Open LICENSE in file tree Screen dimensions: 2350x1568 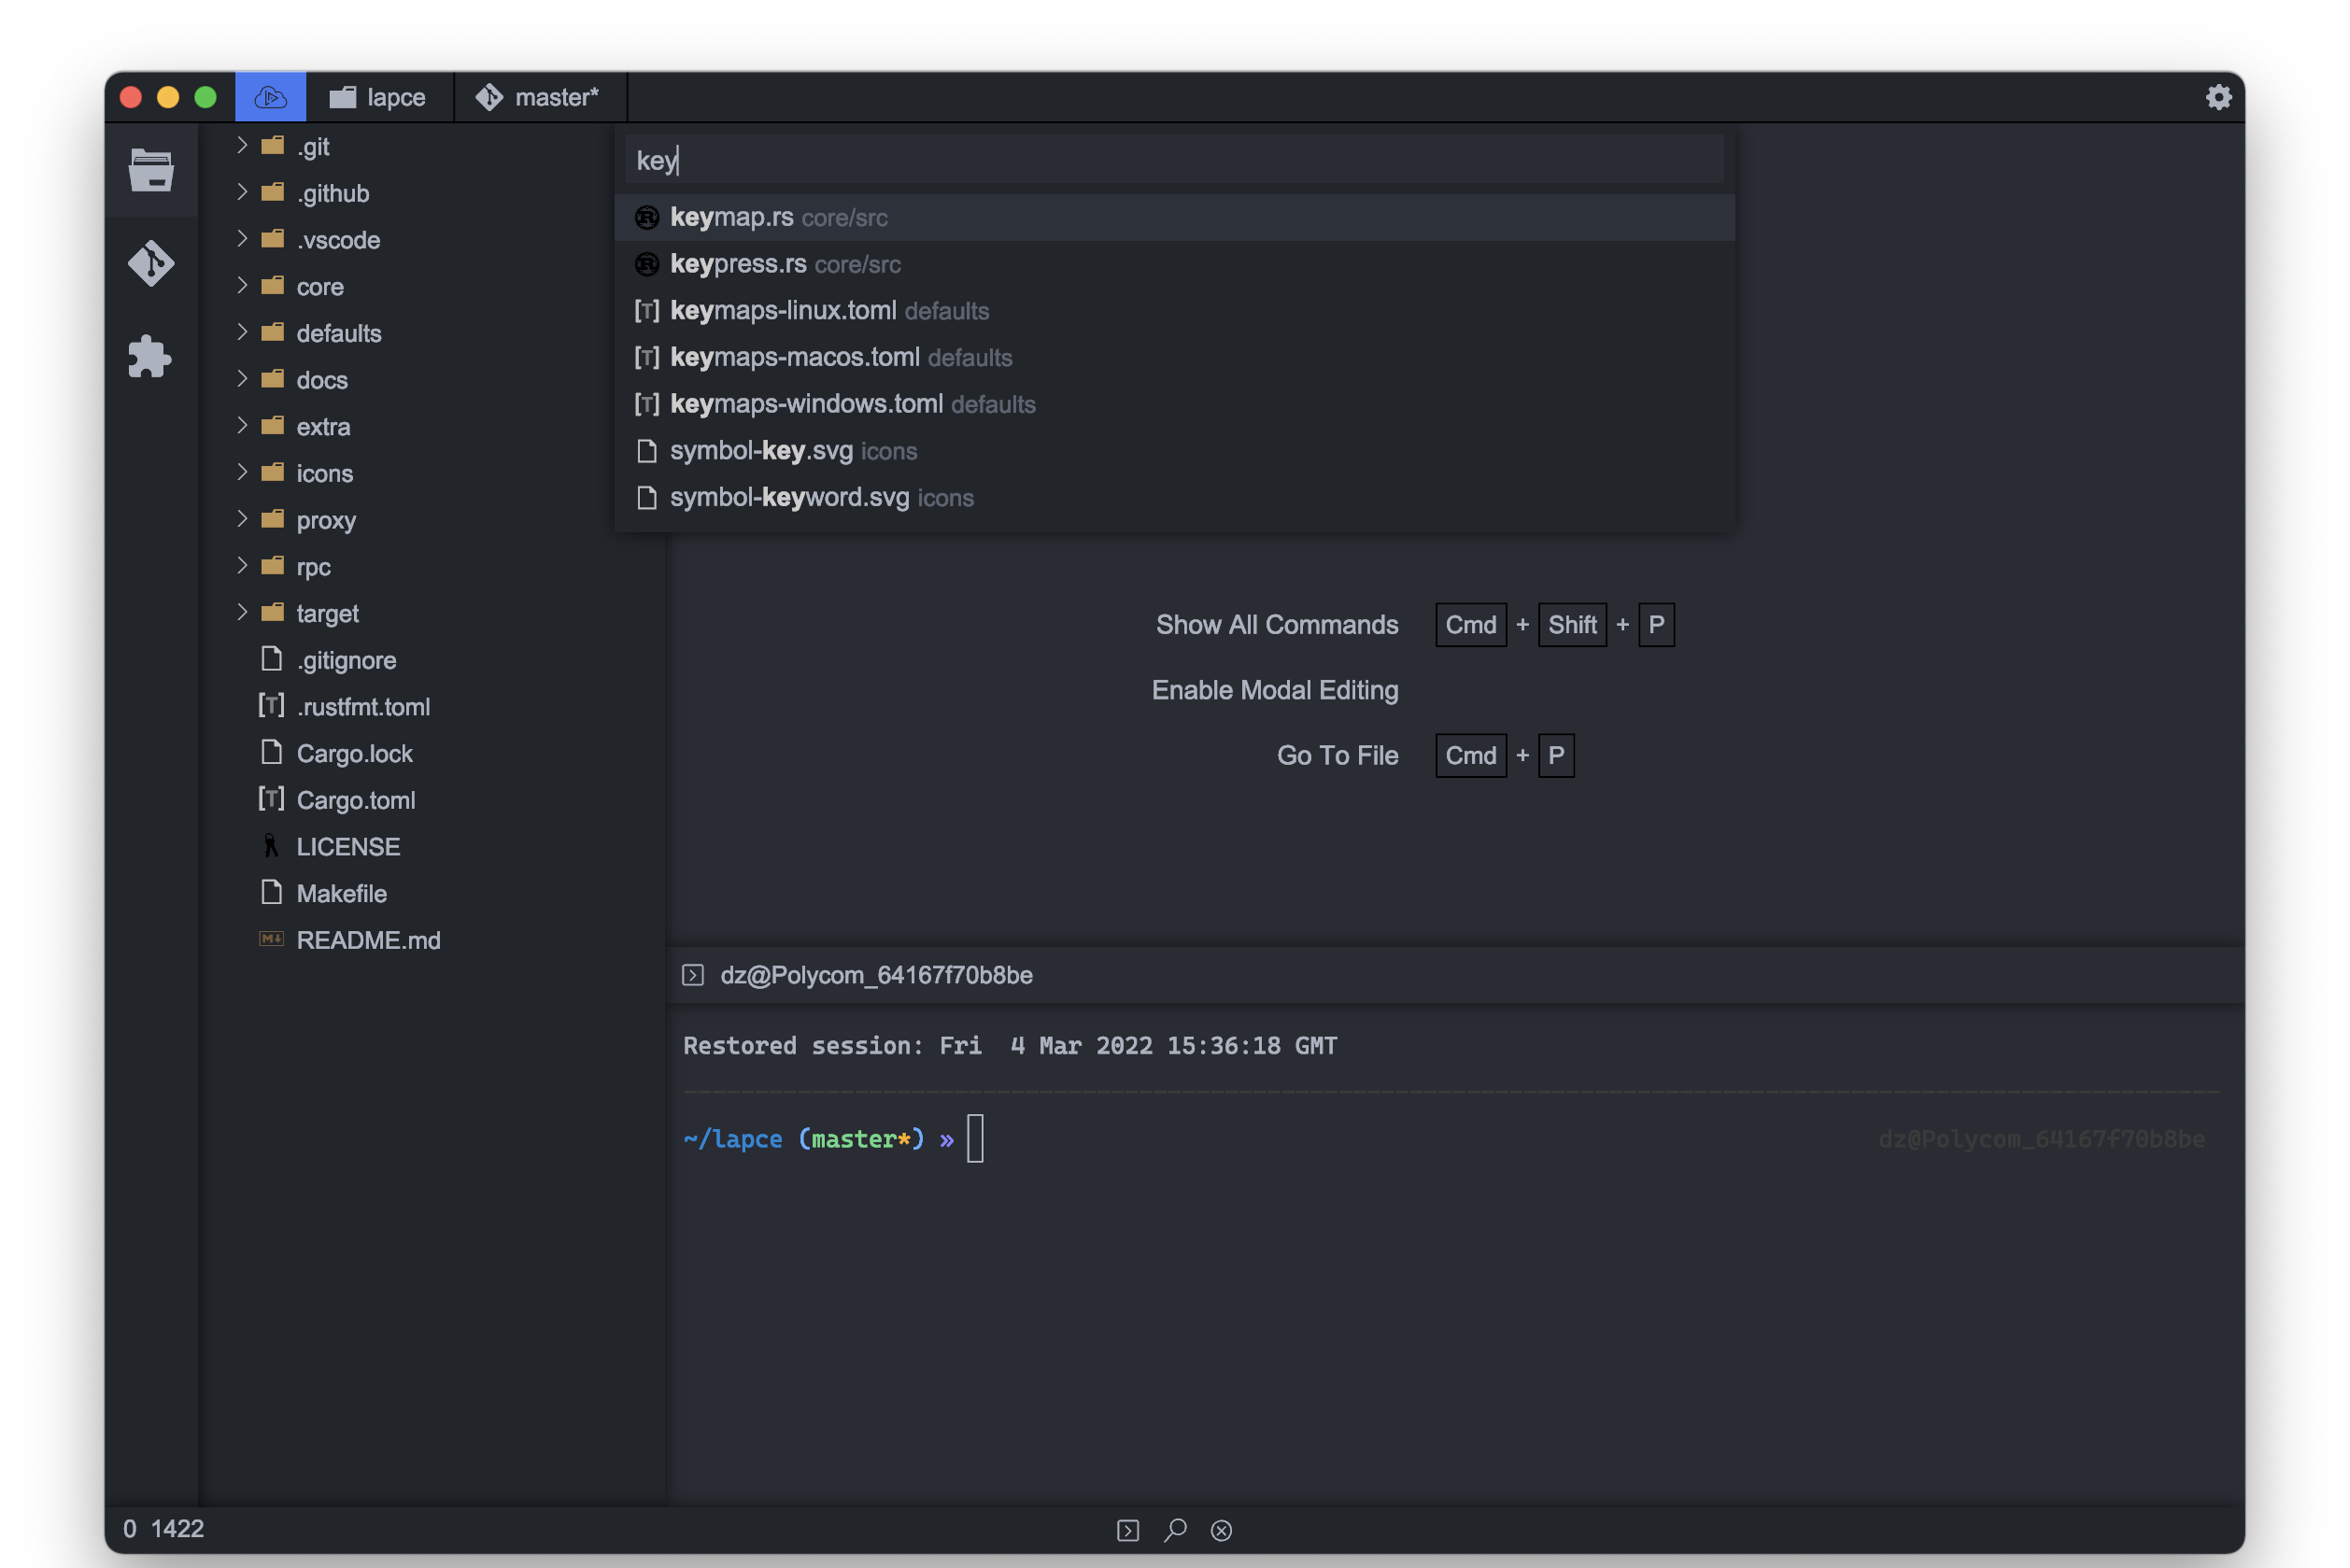tap(348, 847)
